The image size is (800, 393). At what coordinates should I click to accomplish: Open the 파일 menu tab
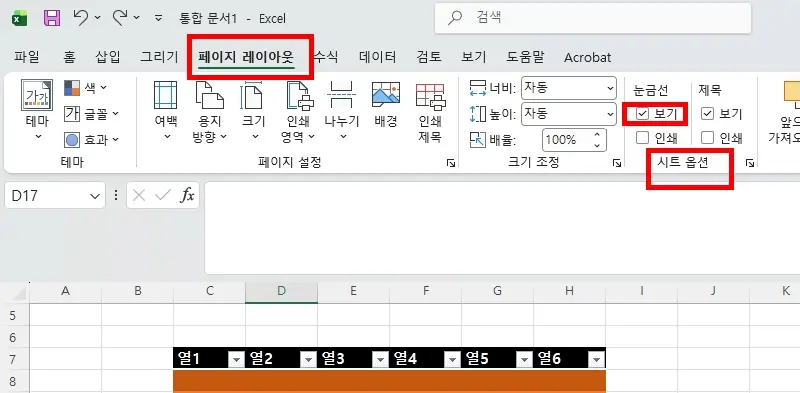pos(27,57)
